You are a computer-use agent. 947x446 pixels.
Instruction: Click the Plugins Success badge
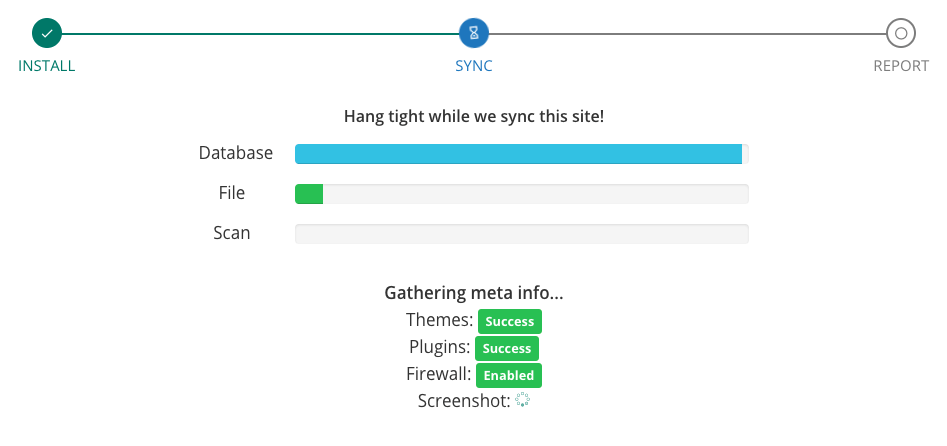pyautogui.click(x=507, y=349)
